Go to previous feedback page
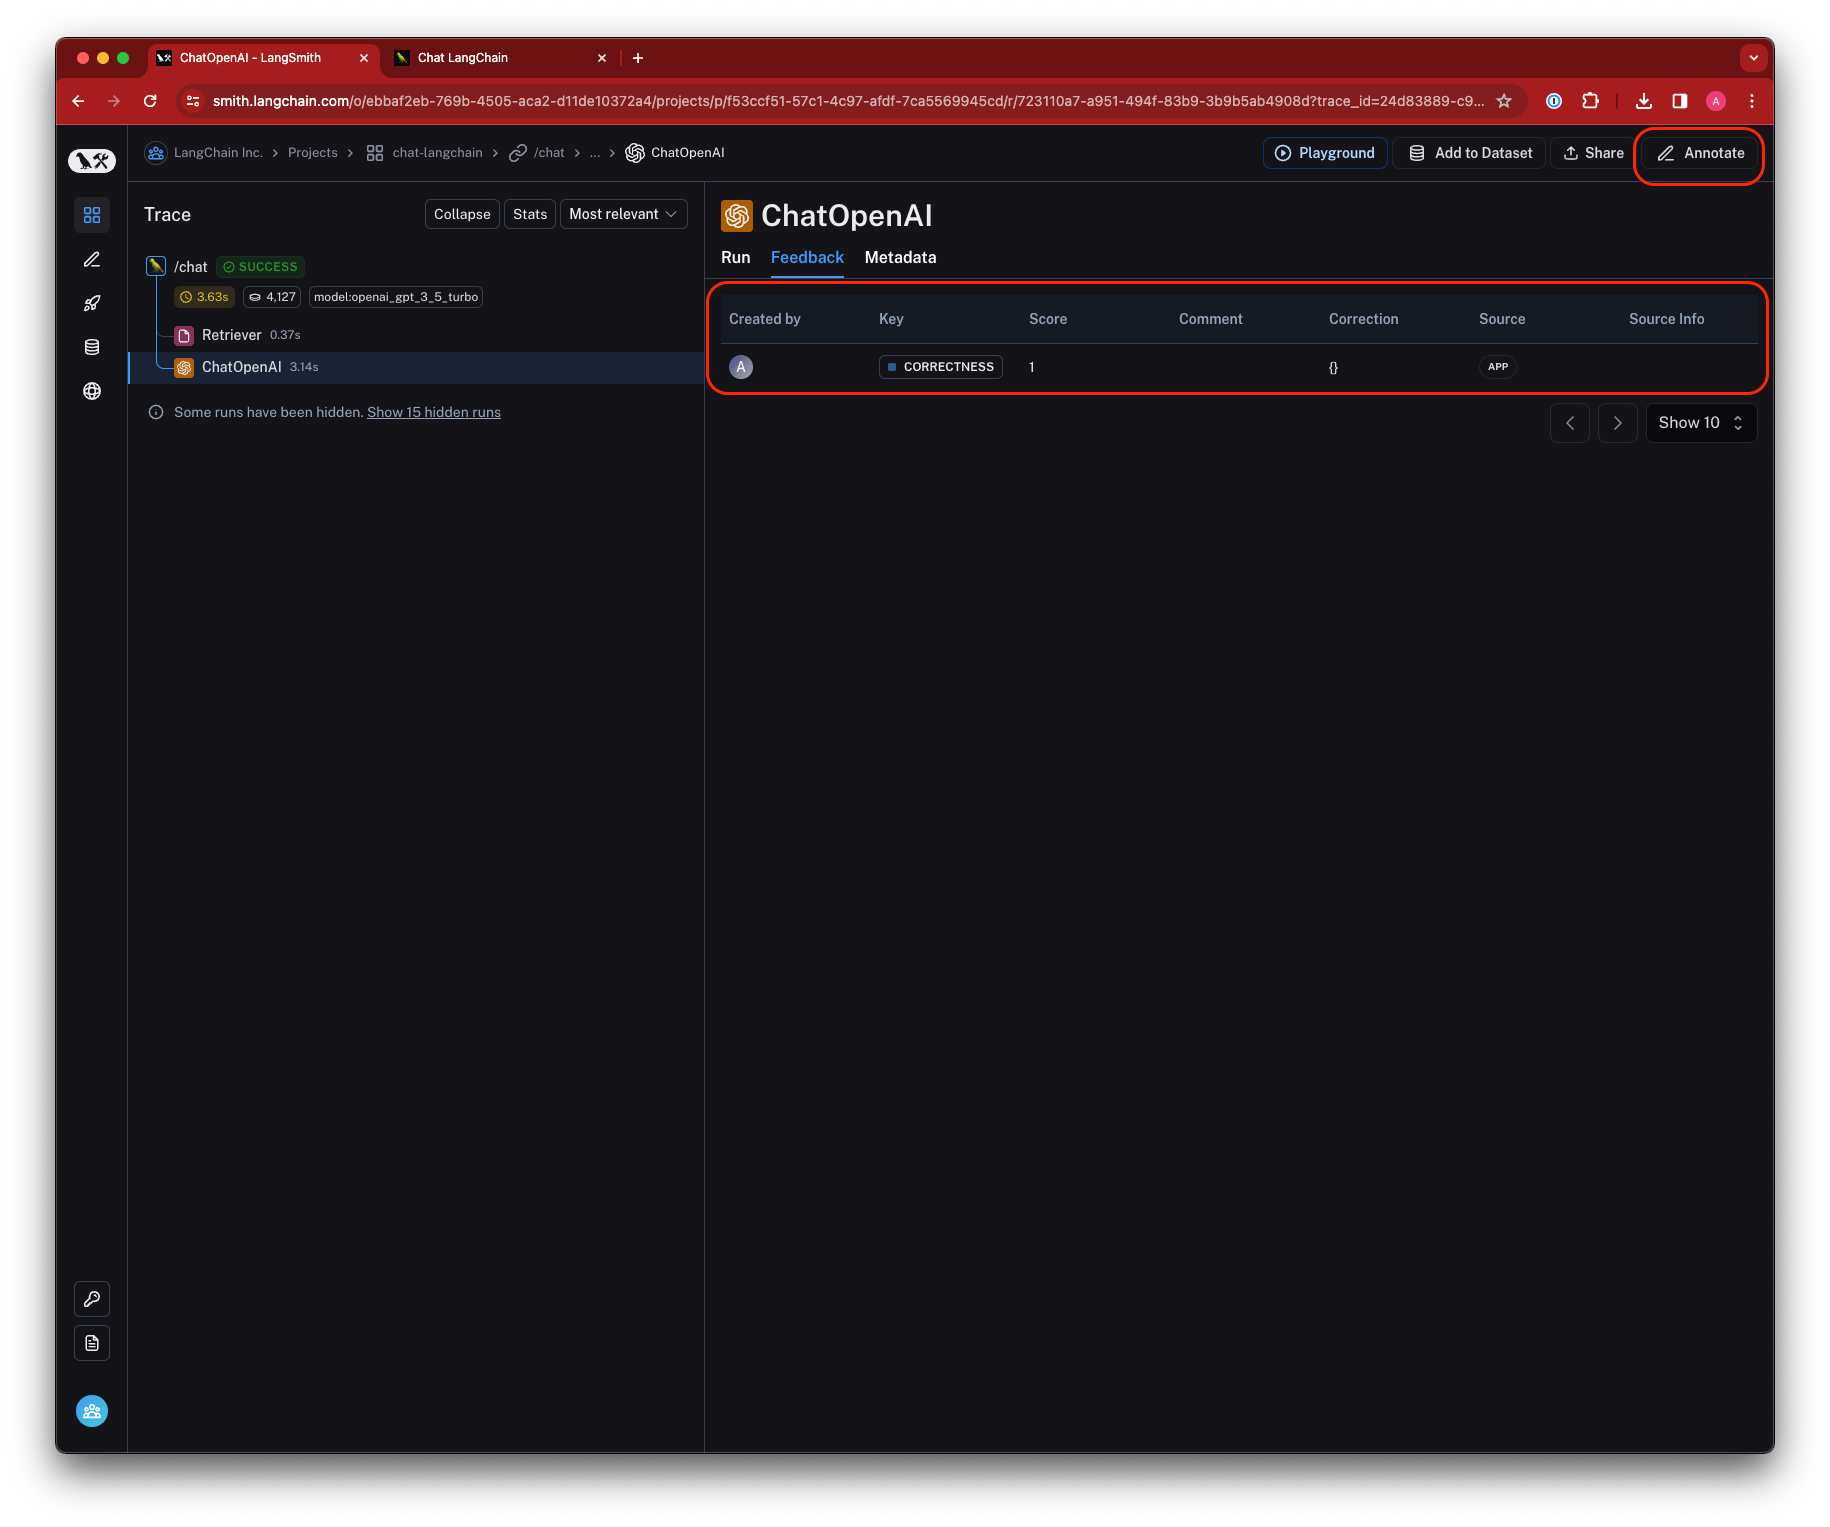 click(x=1570, y=423)
